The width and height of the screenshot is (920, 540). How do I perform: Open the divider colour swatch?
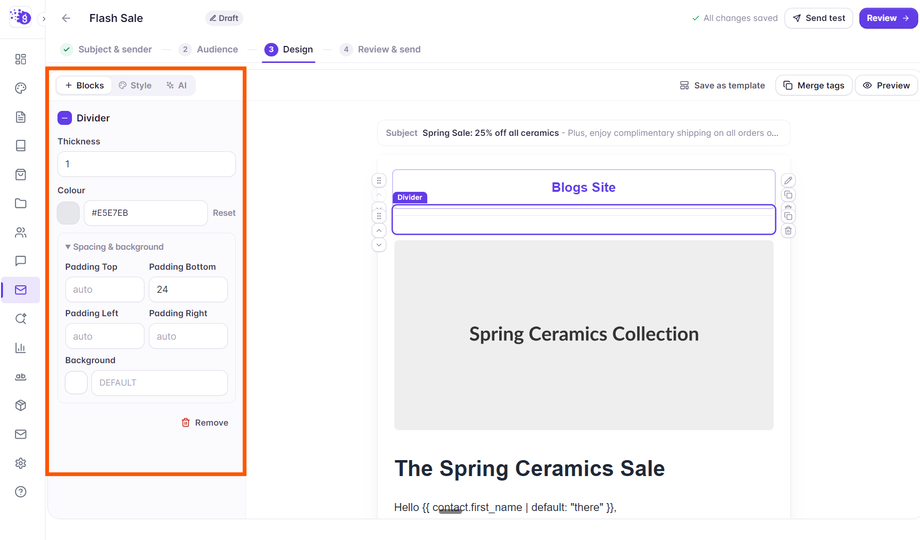(68, 213)
